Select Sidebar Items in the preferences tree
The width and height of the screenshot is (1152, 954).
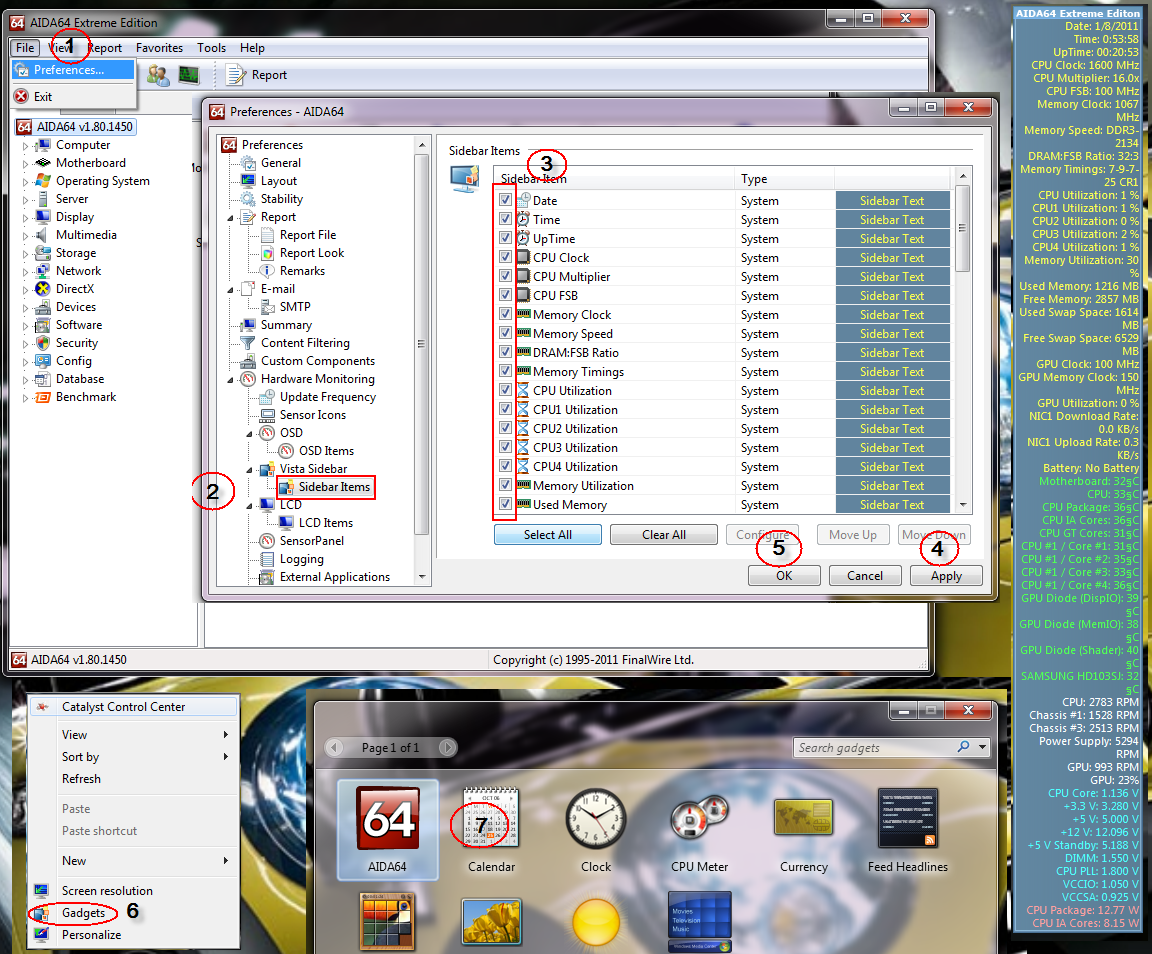pos(334,487)
